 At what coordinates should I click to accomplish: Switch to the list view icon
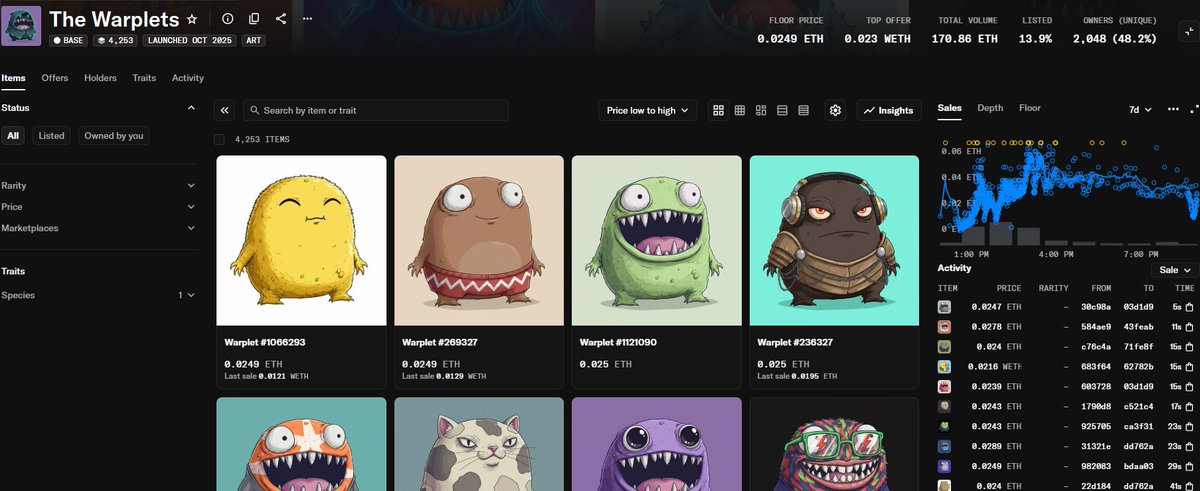(x=782, y=110)
